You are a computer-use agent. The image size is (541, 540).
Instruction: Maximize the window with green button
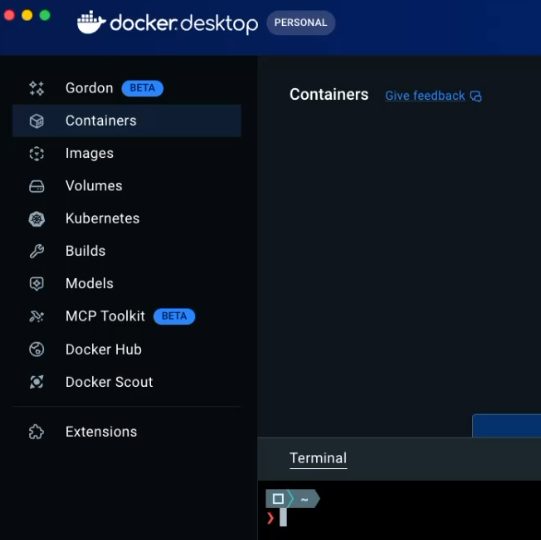(x=45, y=15)
